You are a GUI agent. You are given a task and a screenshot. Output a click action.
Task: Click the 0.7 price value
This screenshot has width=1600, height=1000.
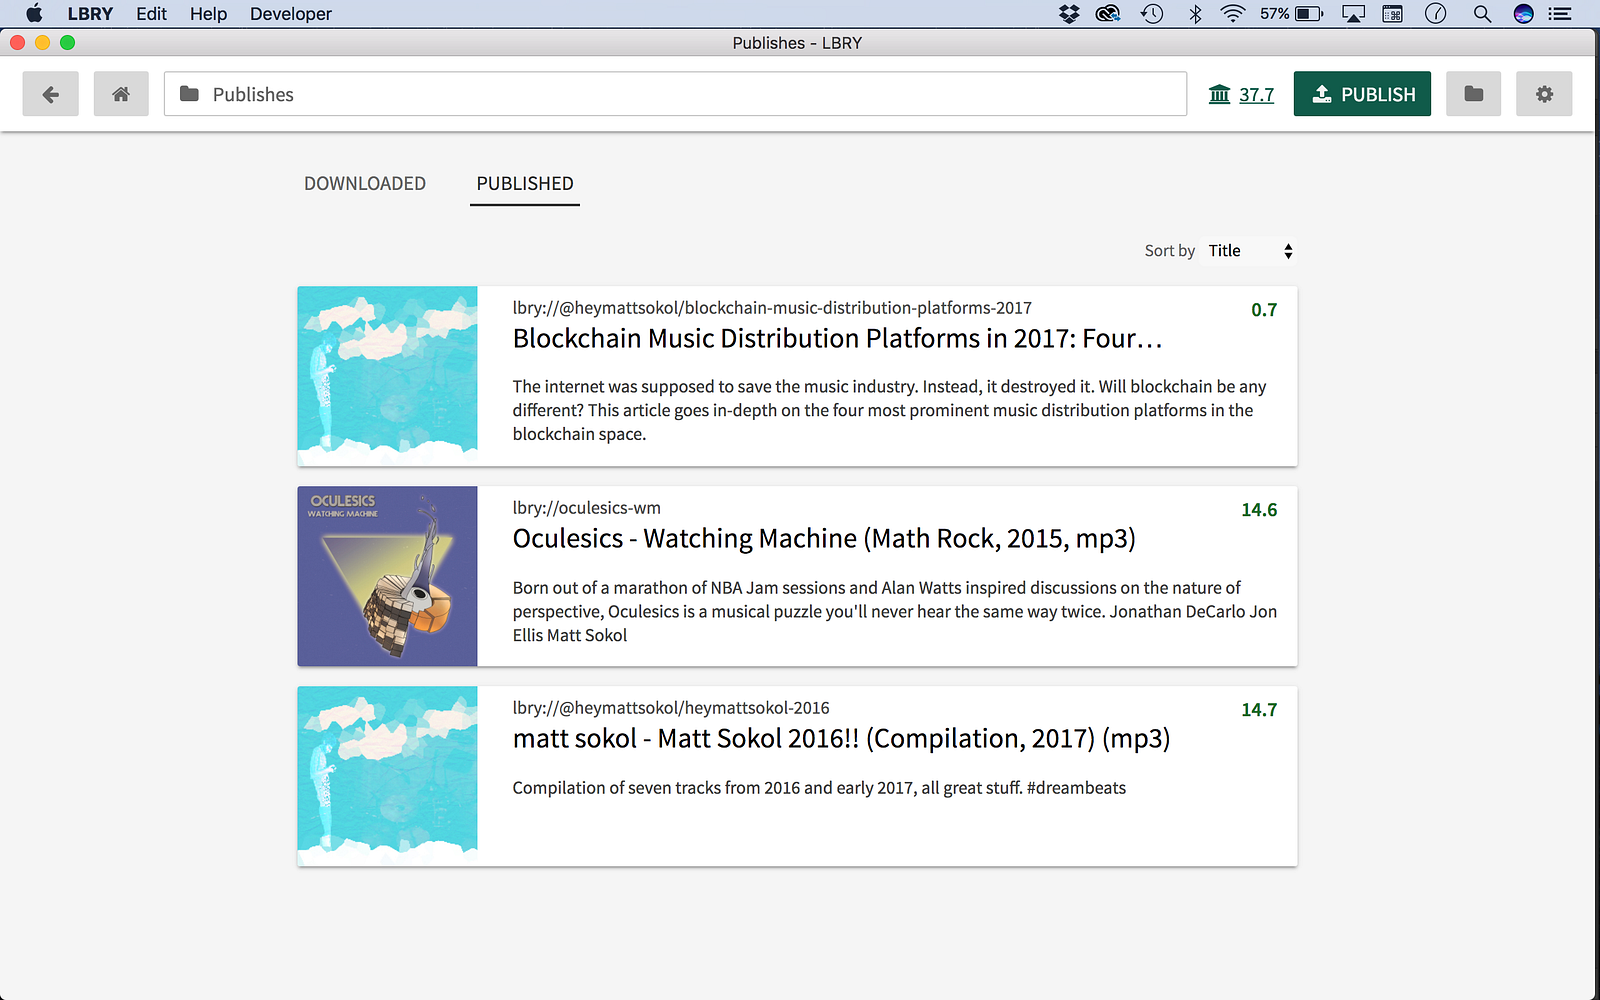point(1264,310)
